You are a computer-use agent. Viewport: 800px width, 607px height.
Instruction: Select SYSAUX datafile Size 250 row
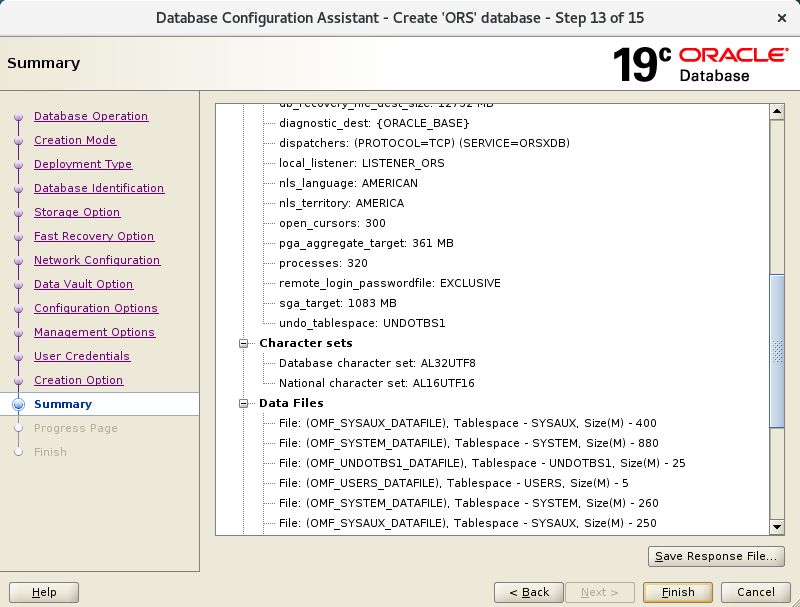[x=468, y=523]
